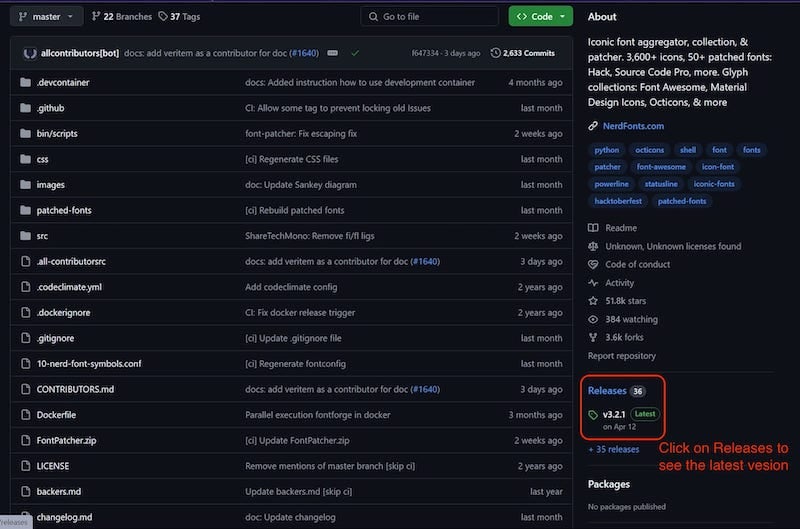Click the commit hash f647334
The width and height of the screenshot is (800, 529).
tap(424, 53)
